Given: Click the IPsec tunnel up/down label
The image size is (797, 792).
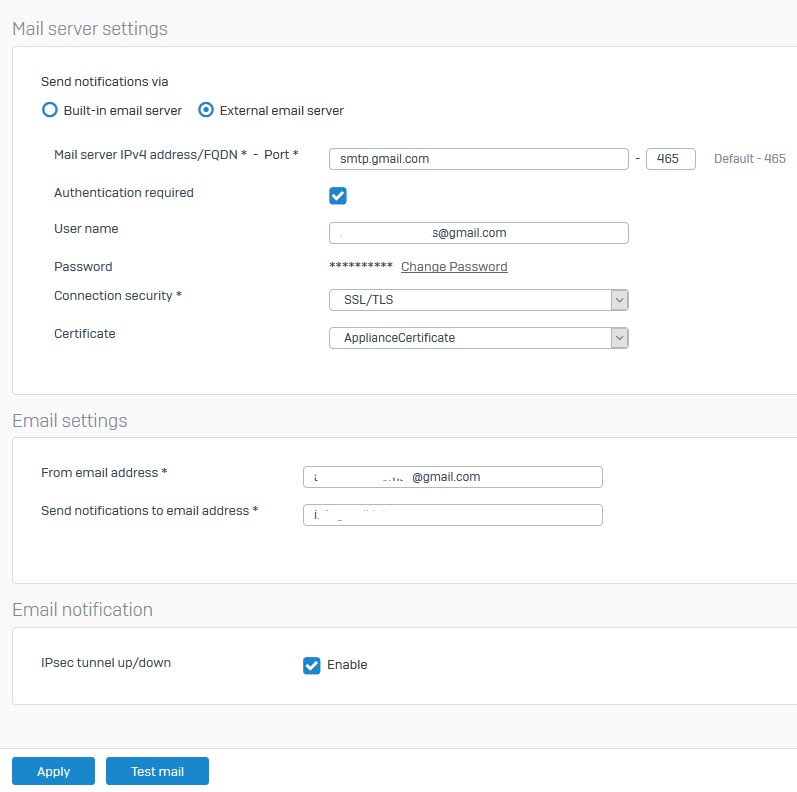Looking at the screenshot, I should pos(106,663).
